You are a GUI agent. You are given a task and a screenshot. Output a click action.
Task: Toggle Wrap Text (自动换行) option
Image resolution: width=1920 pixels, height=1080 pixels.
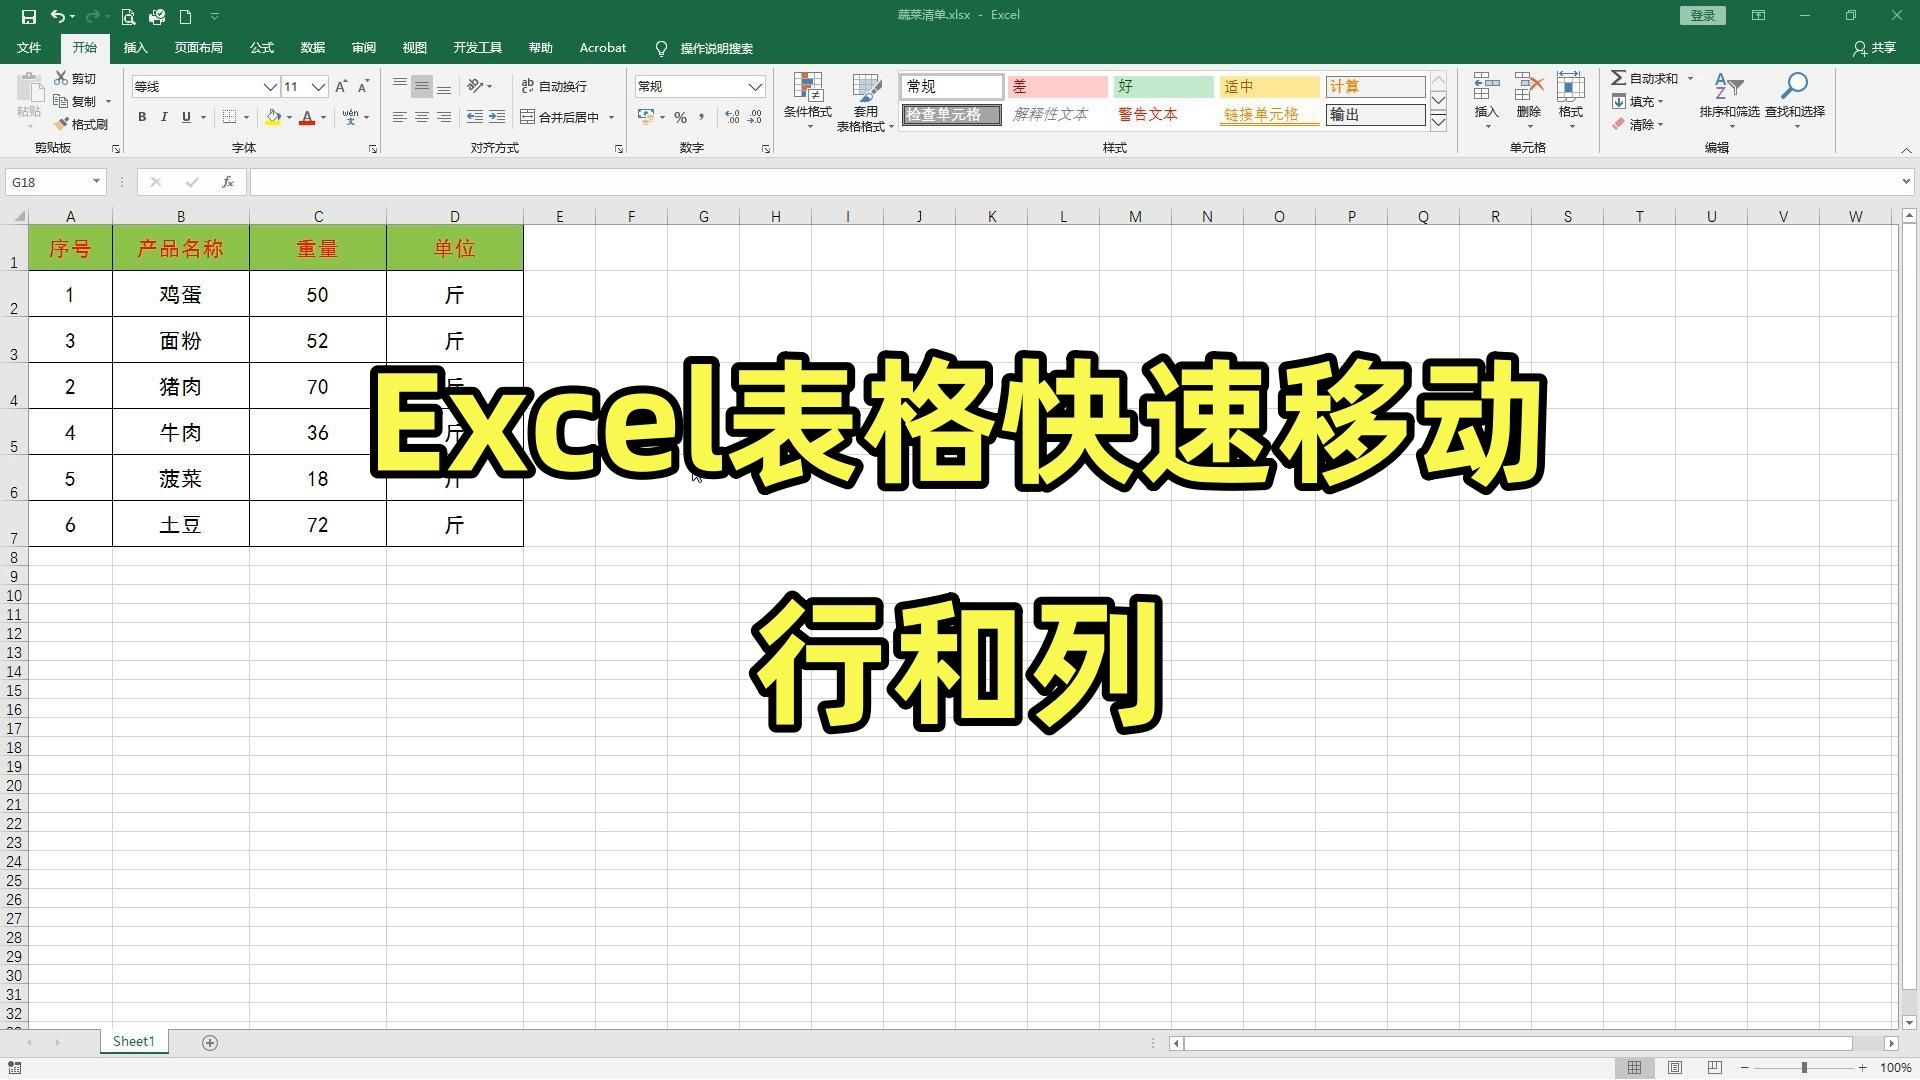(x=555, y=87)
